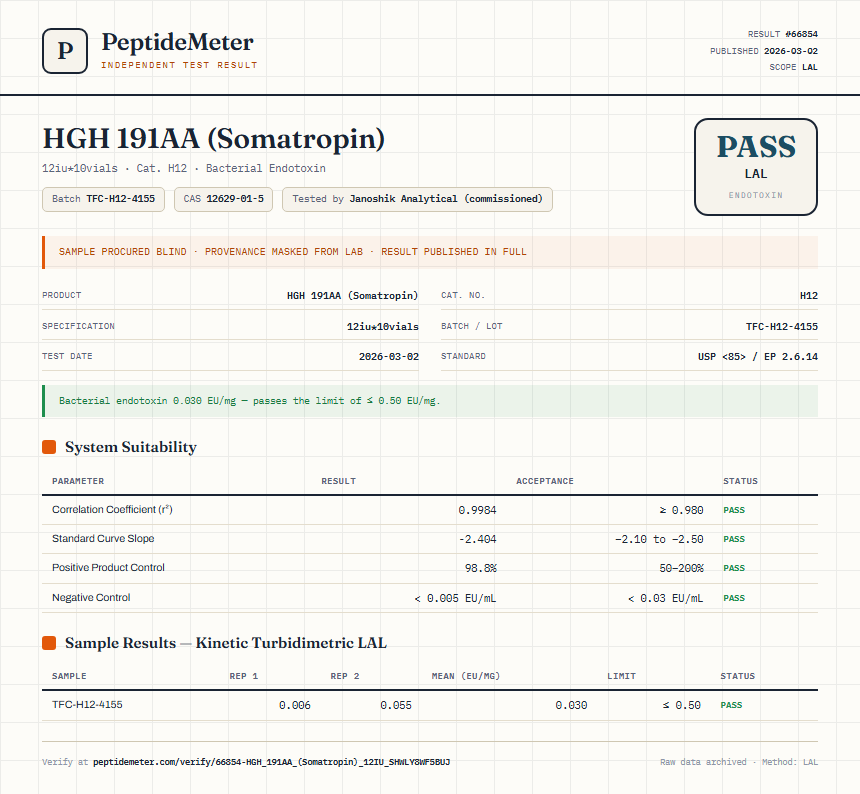Screen dimensions: 860x794
Task: Click the Negative Control row label
Action: pyautogui.click(x=91, y=598)
